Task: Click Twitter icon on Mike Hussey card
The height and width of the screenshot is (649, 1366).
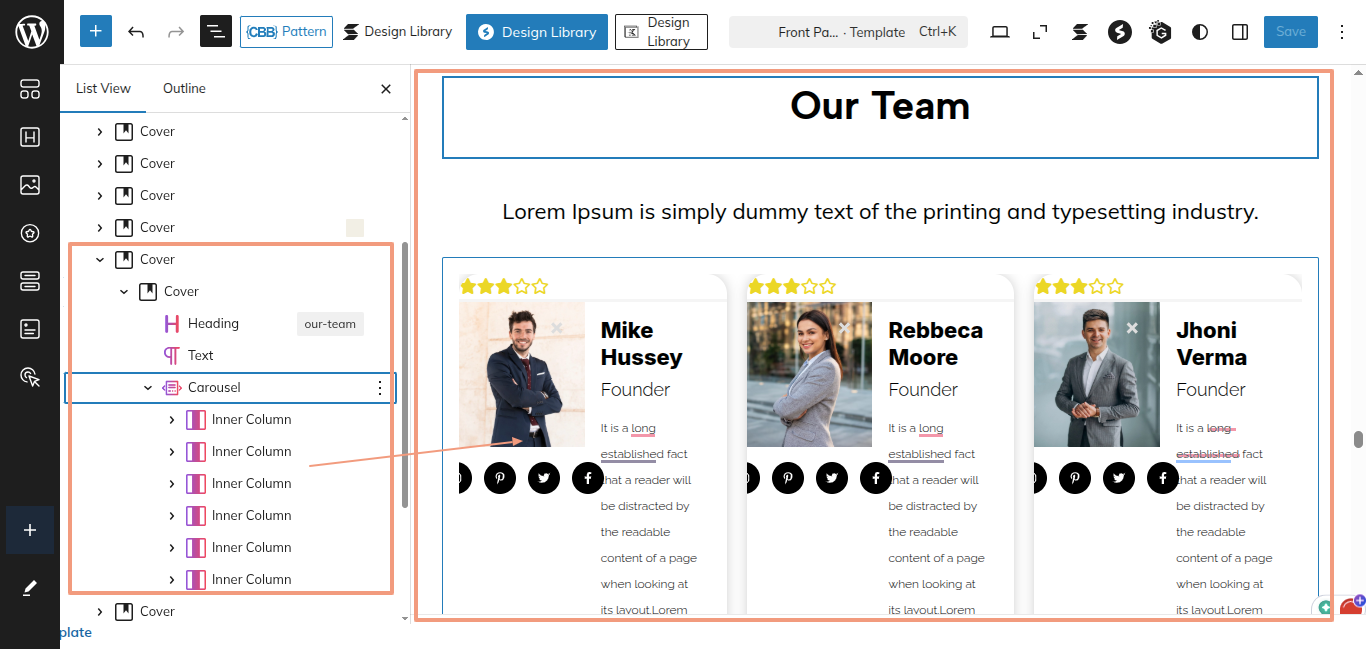Action: 543,478
